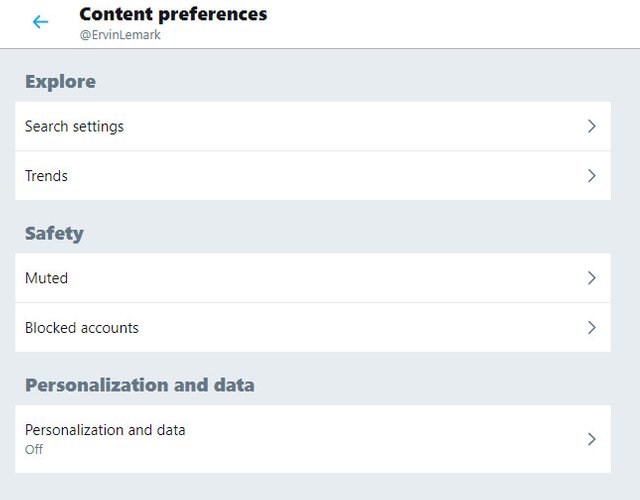Select the Muted label under Safety
The height and width of the screenshot is (500, 640).
pyautogui.click(x=46, y=278)
